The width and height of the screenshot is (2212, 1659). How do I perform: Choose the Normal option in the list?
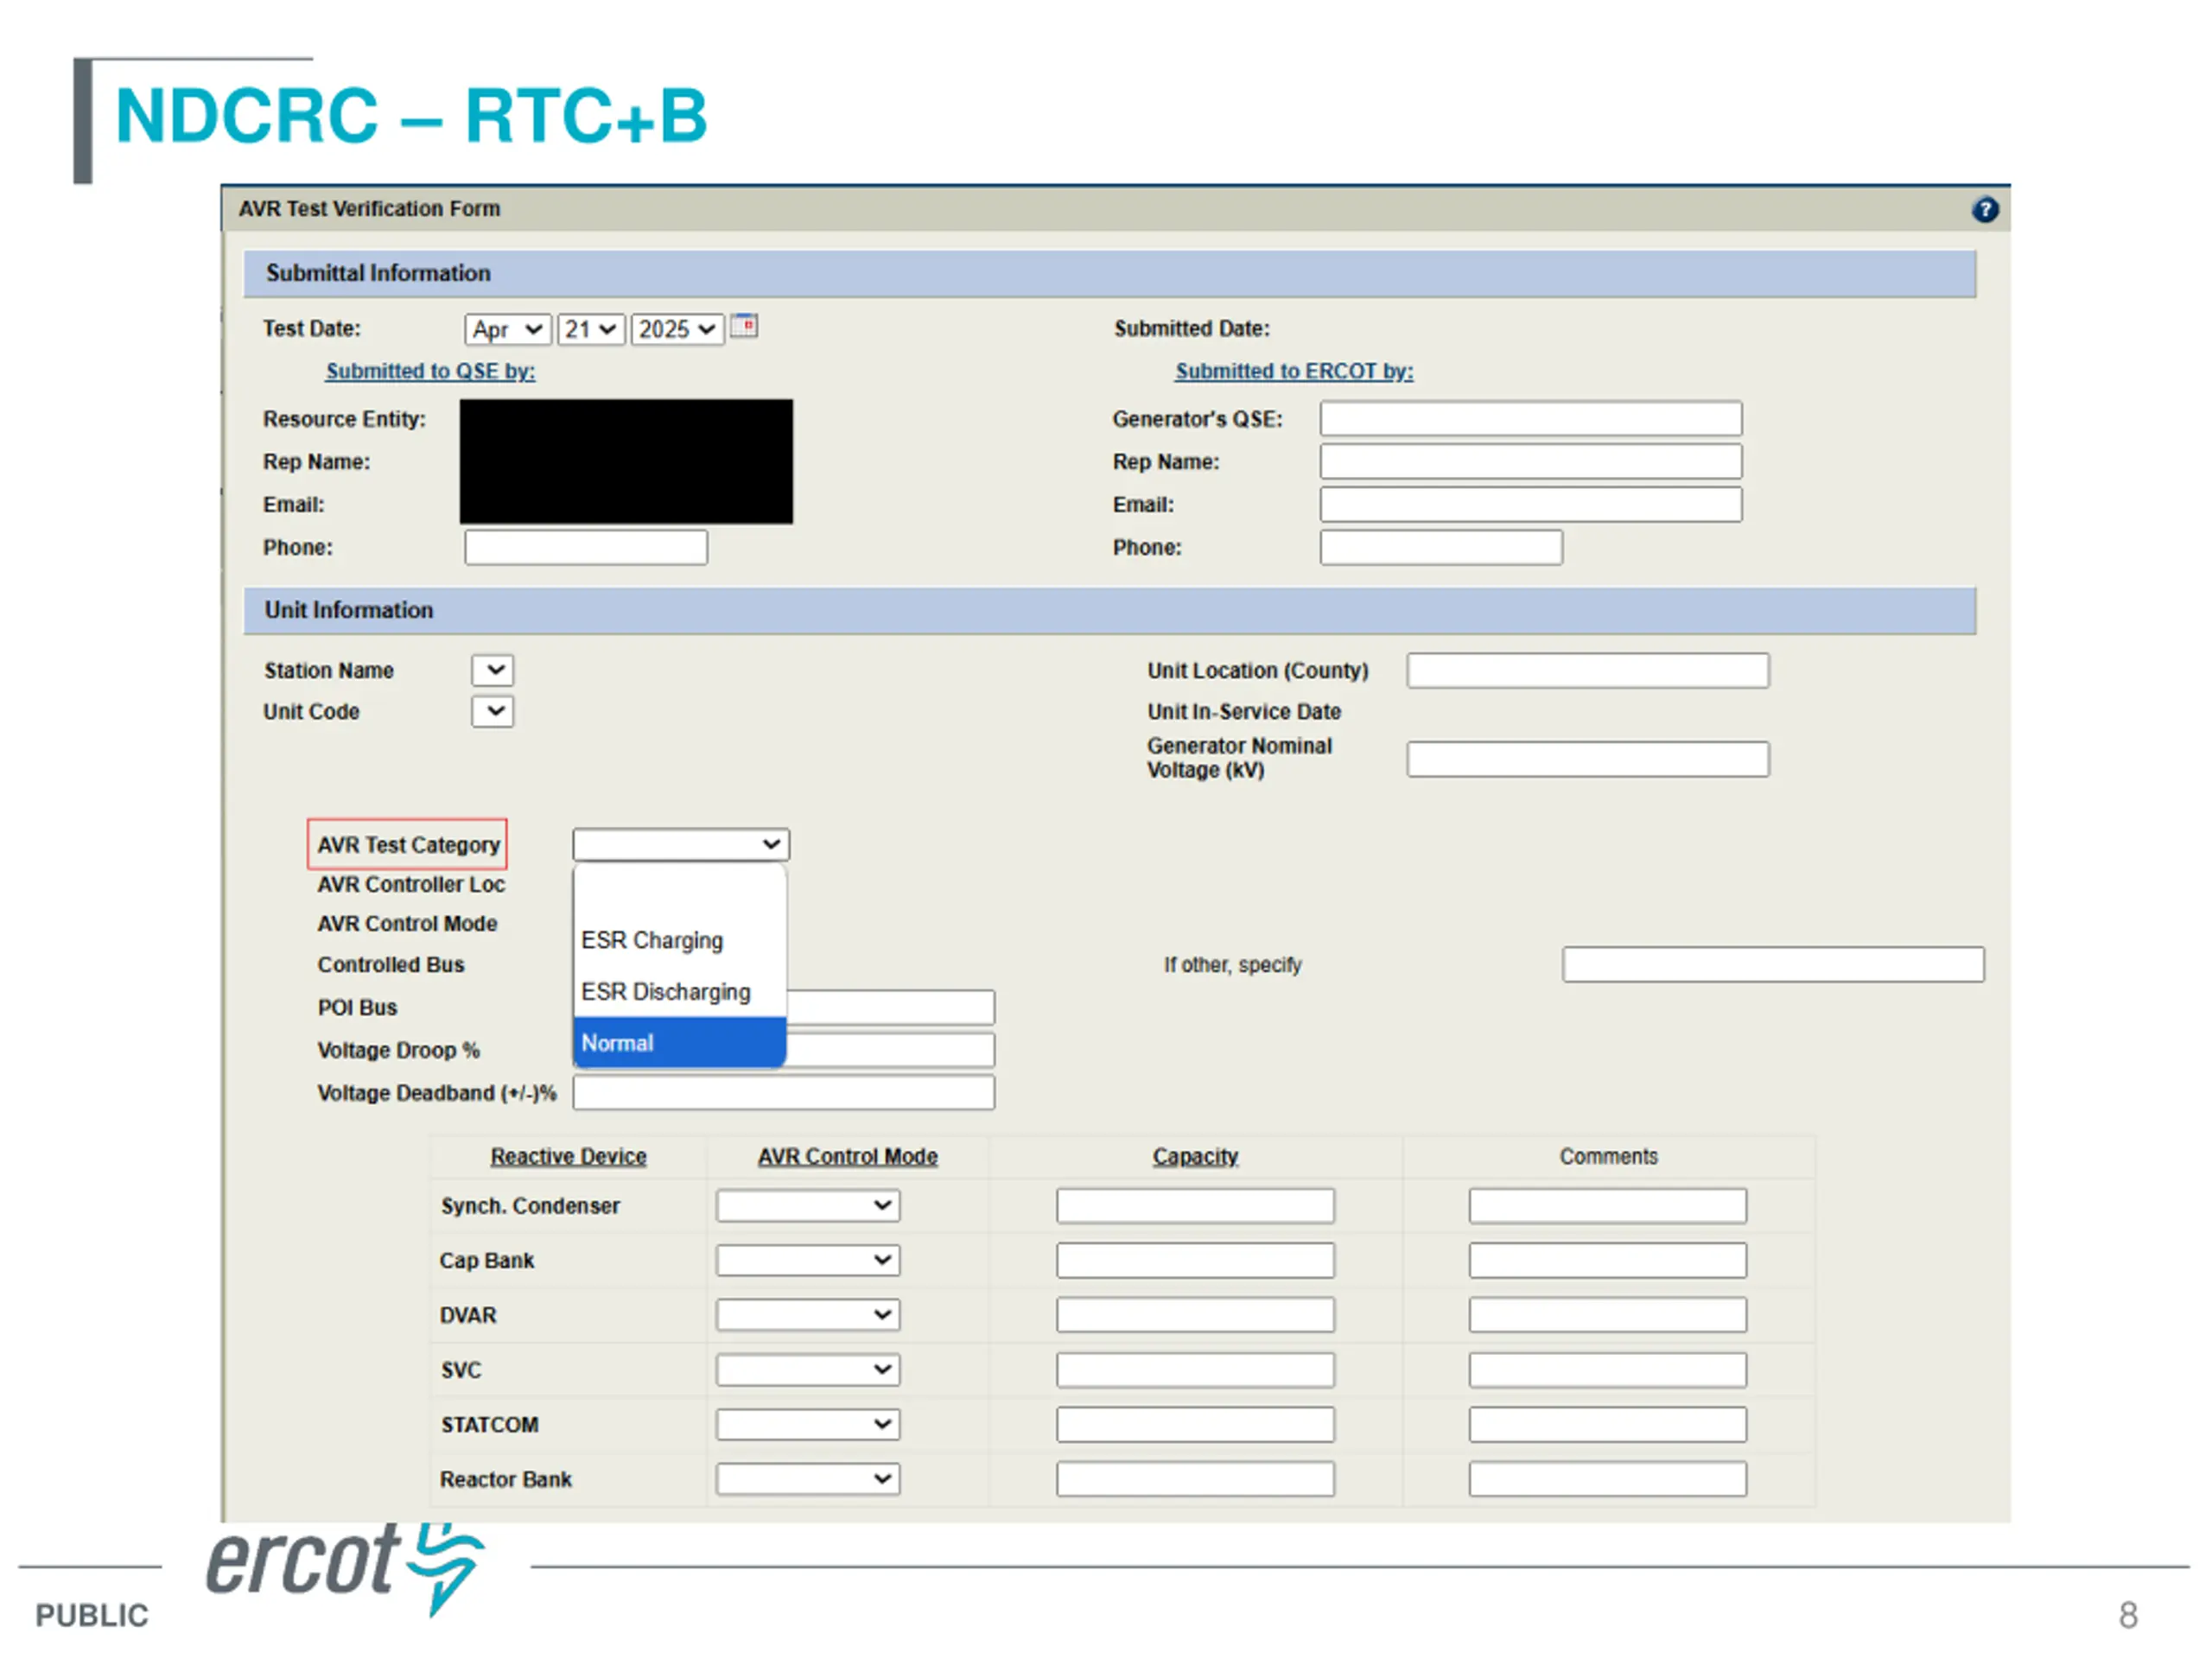[x=680, y=1042]
